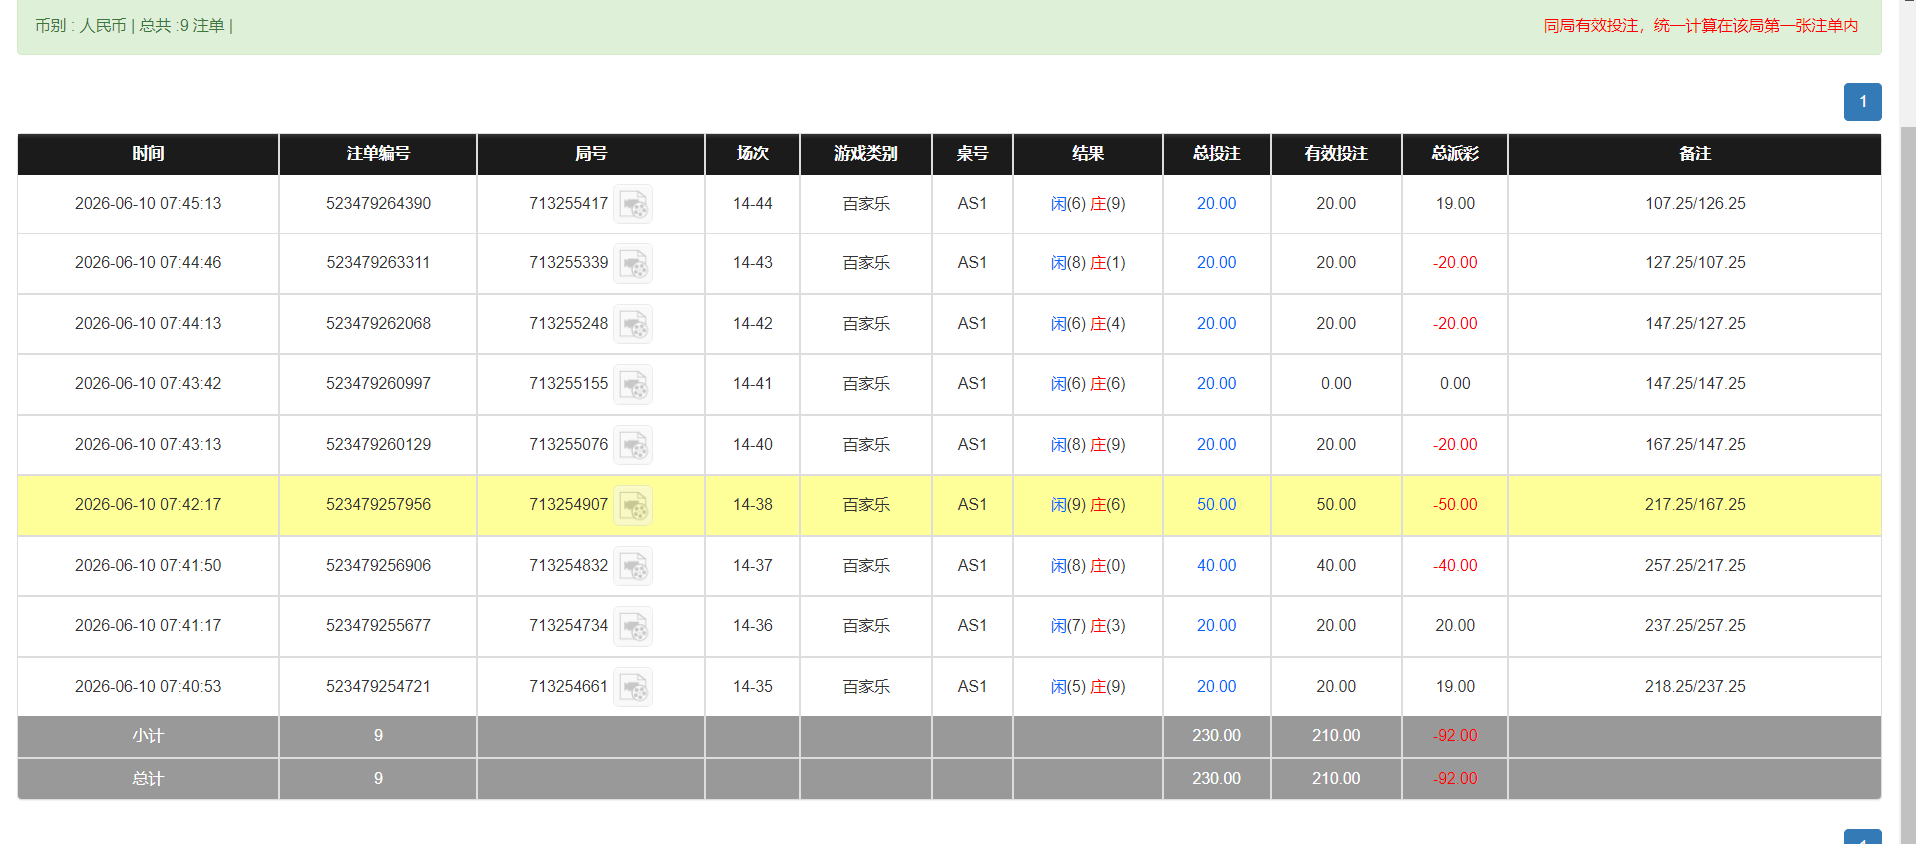Click result 闲(7) 庄(3)
The height and width of the screenshot is (844, 1916).
tap(1088, 625)
